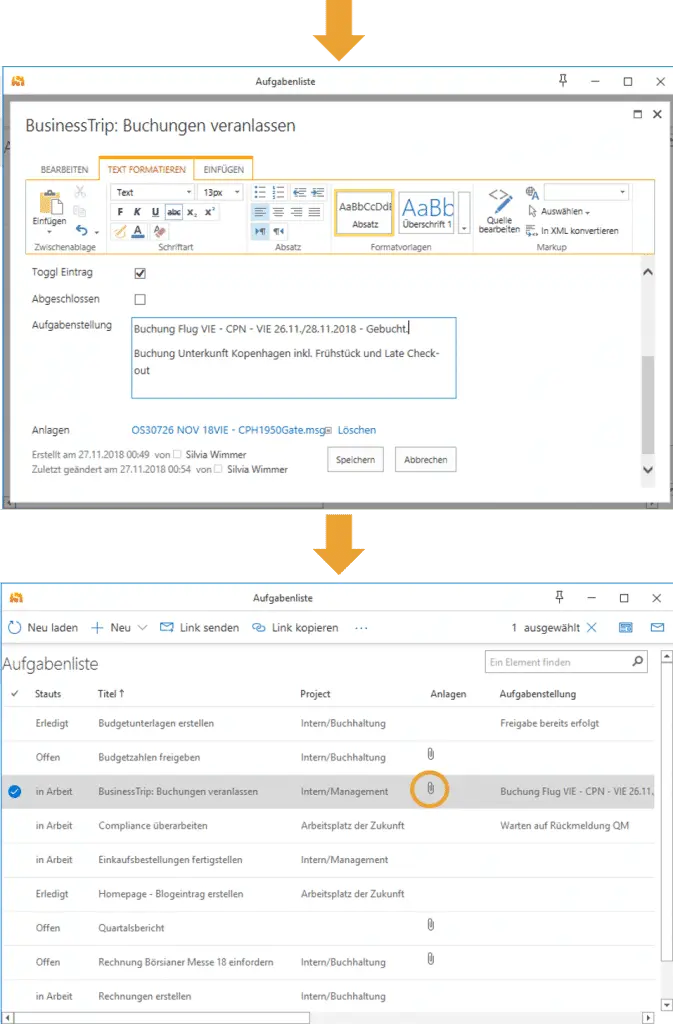Click scroll-down arrow of form scrollbar

click(648, 470)
